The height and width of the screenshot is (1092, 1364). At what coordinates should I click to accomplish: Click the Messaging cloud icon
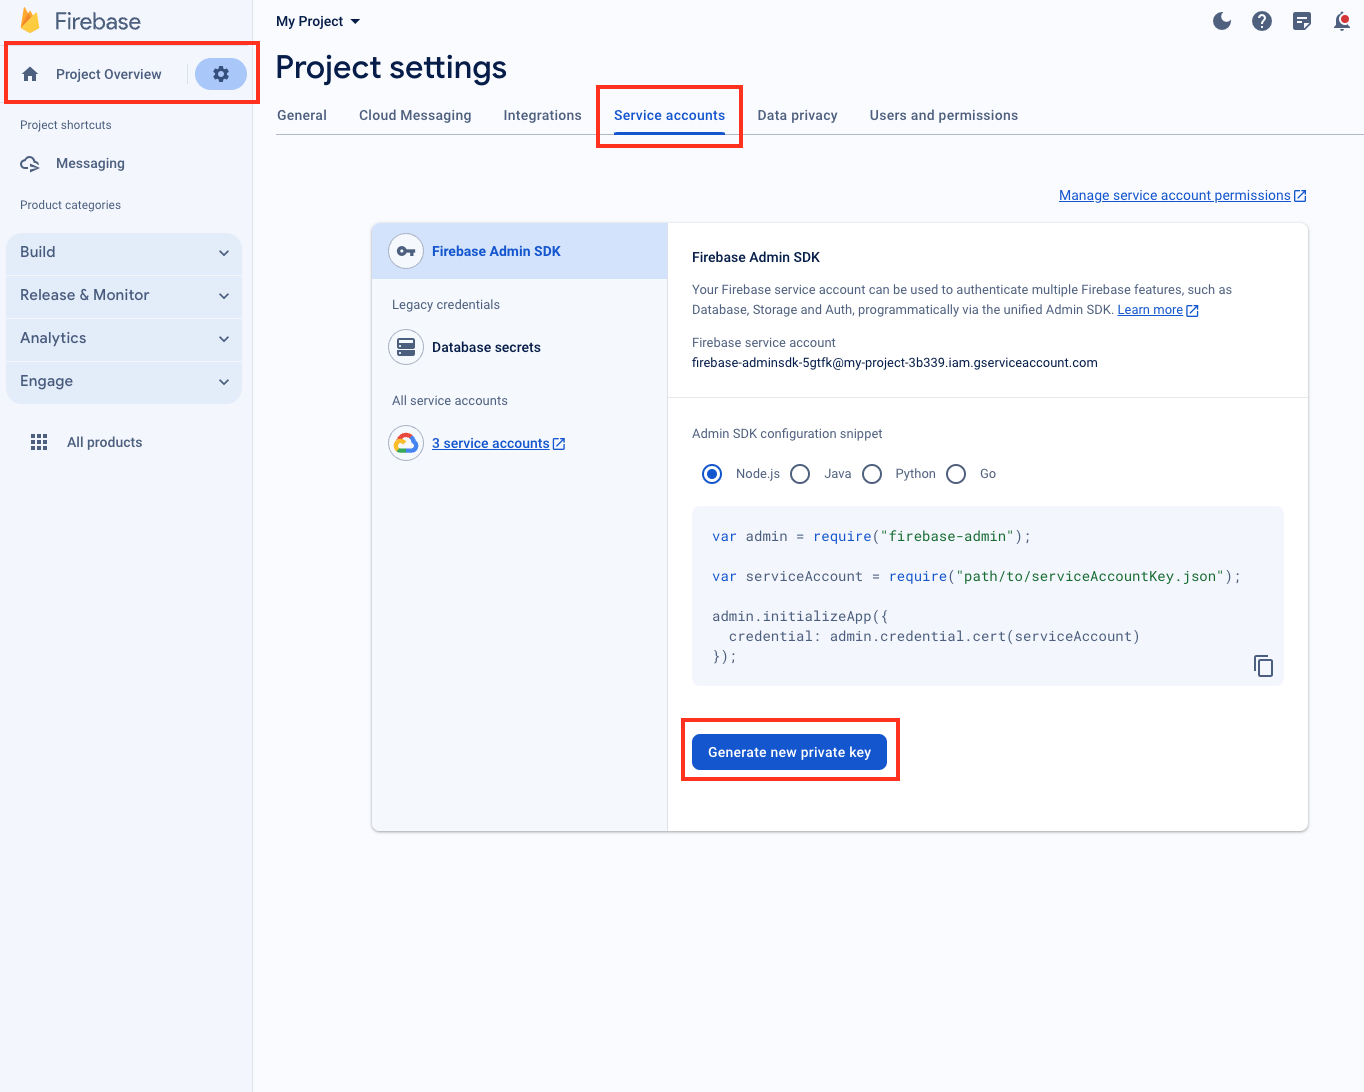[30, 163]
